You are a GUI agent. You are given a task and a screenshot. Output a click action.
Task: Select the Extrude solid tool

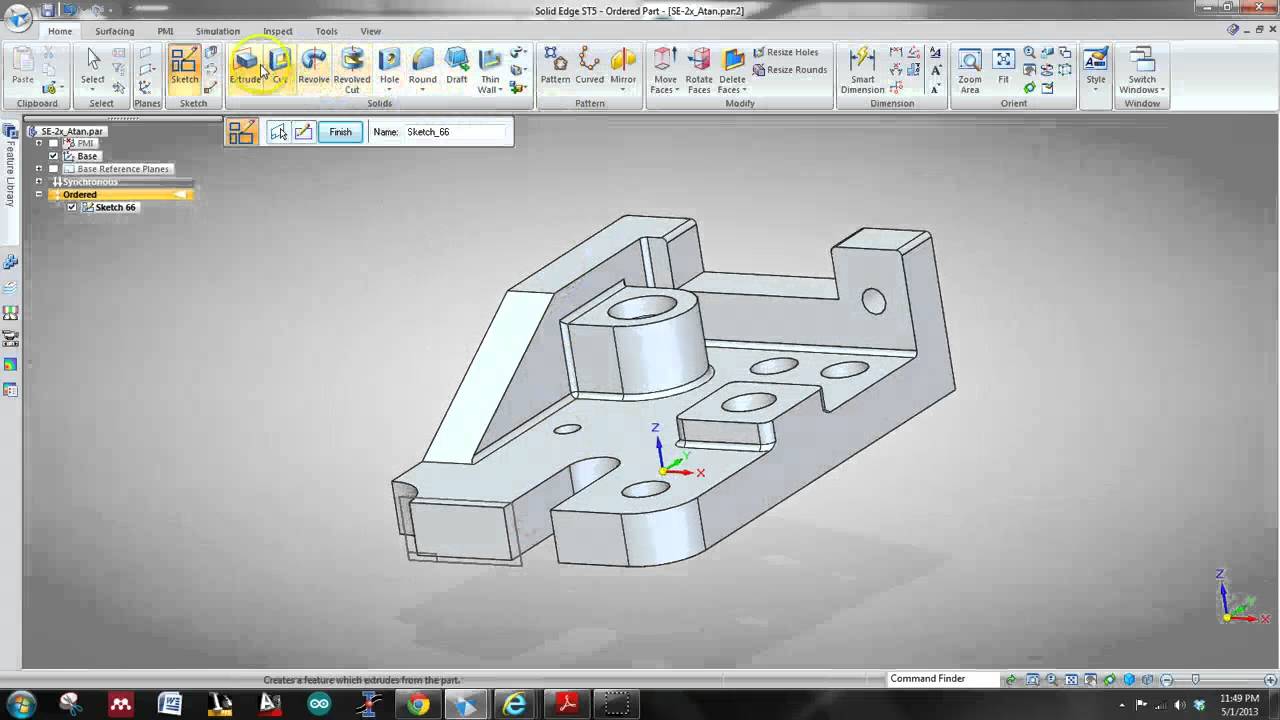(245, 67)
